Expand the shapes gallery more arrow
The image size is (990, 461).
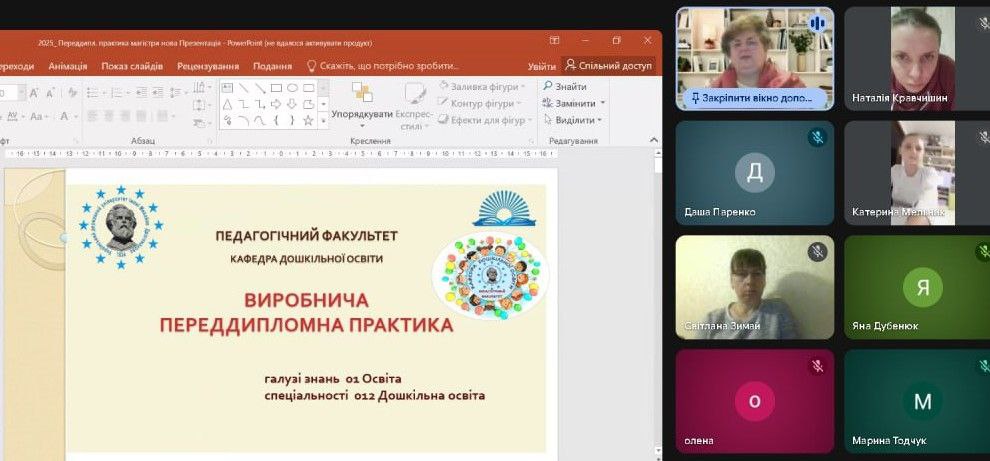323,121
